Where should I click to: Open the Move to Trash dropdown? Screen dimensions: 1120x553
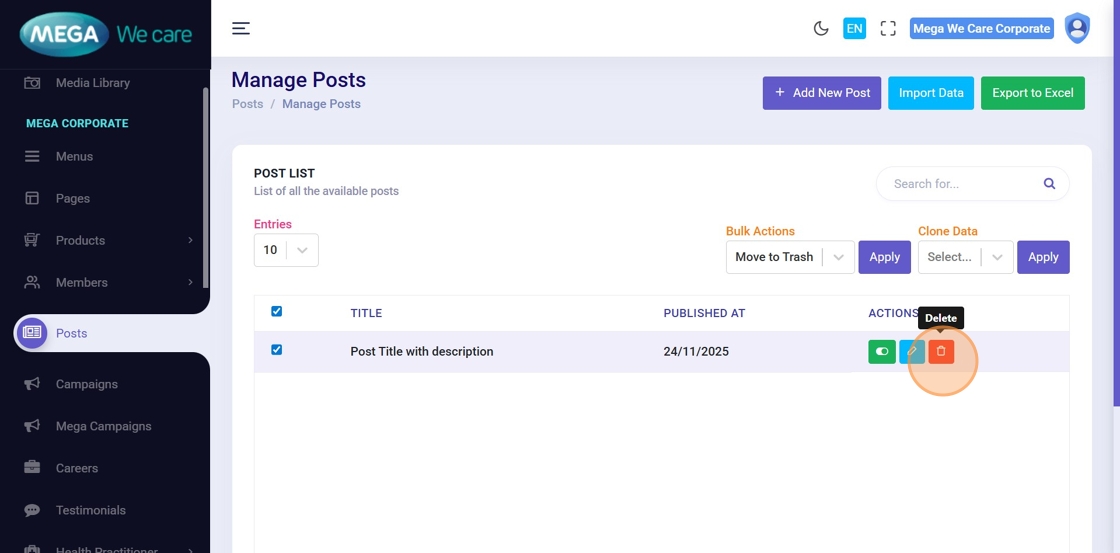(x=789, y=257)
